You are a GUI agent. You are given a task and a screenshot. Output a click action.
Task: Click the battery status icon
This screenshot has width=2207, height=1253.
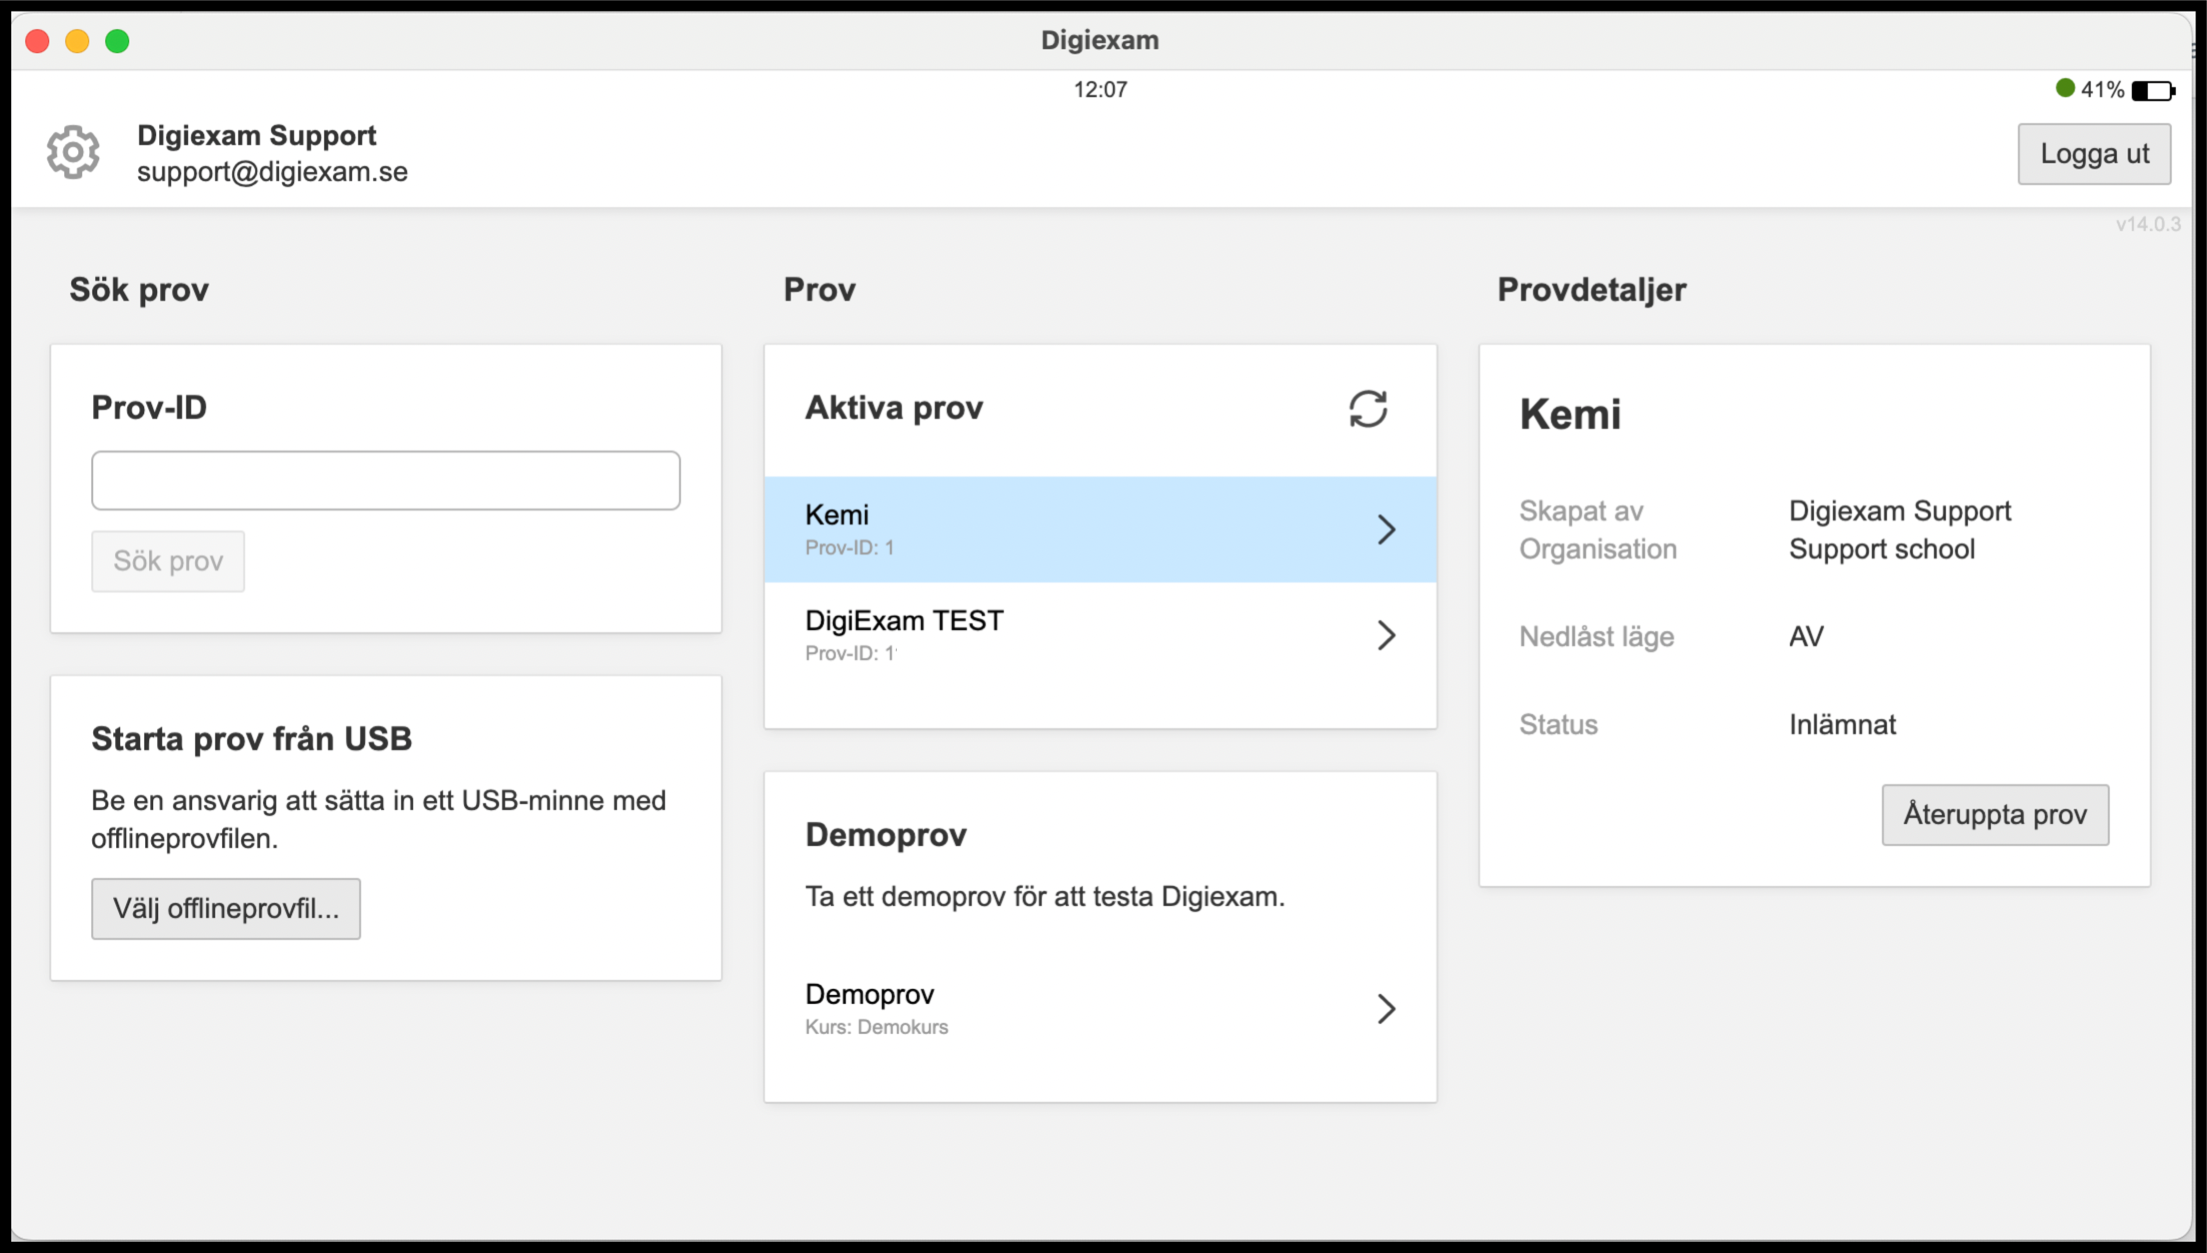[2153, 91]
